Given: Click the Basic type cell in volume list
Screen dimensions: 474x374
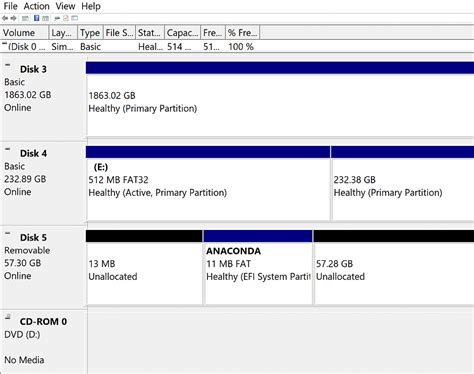Looking at the screenshot, I should [90, 47].
